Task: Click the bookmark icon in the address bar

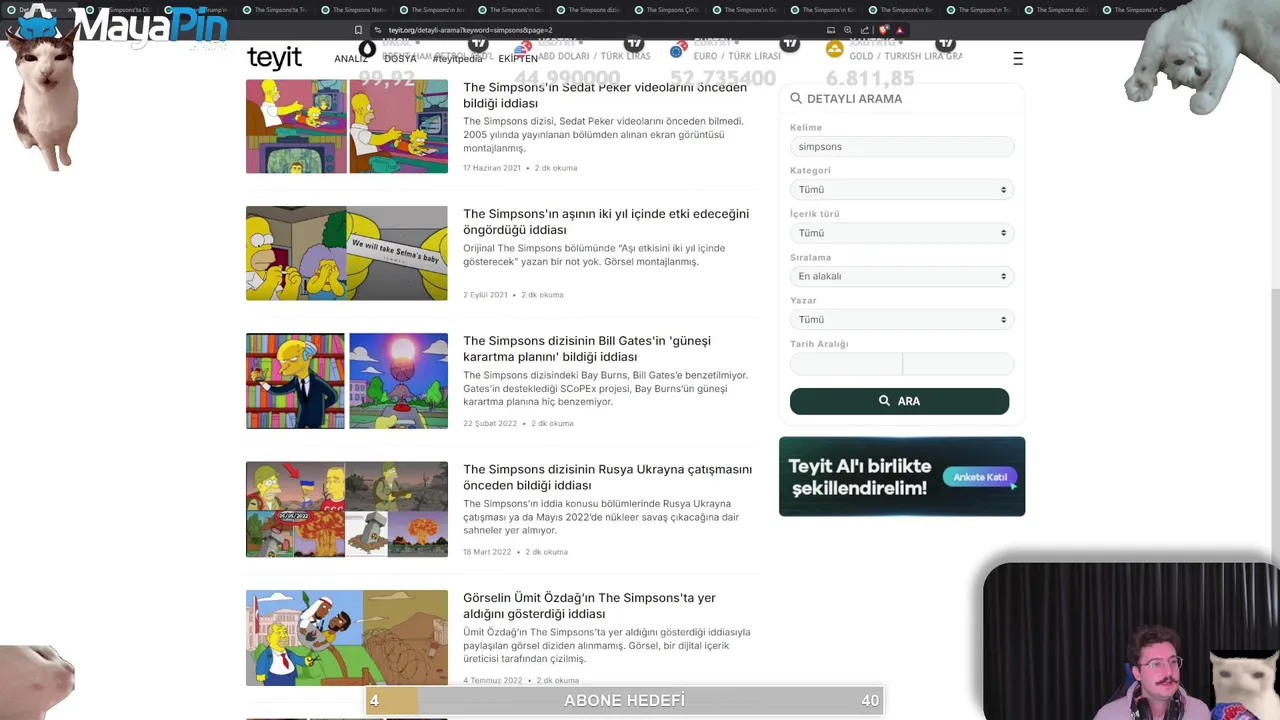Action: 358,30
